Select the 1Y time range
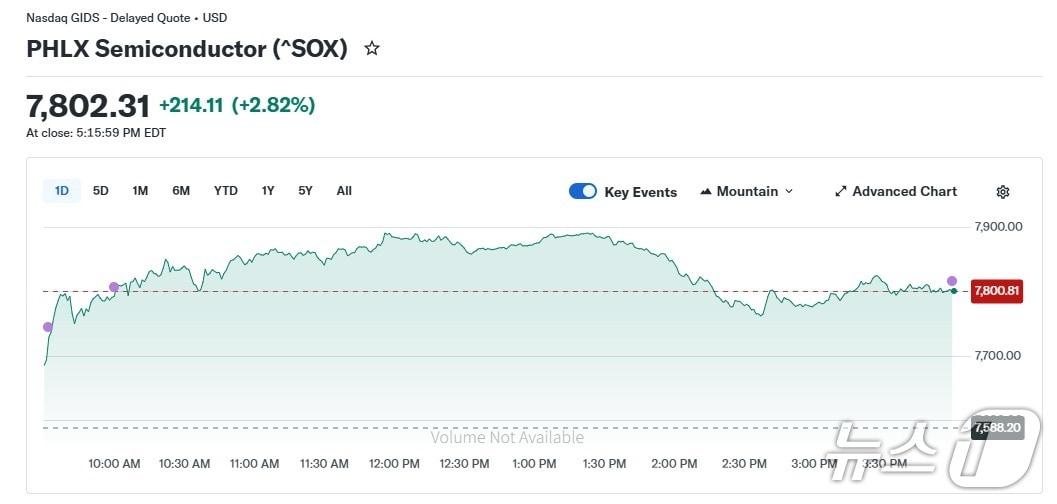This screenshot has width=1057, height=504. 268,191
